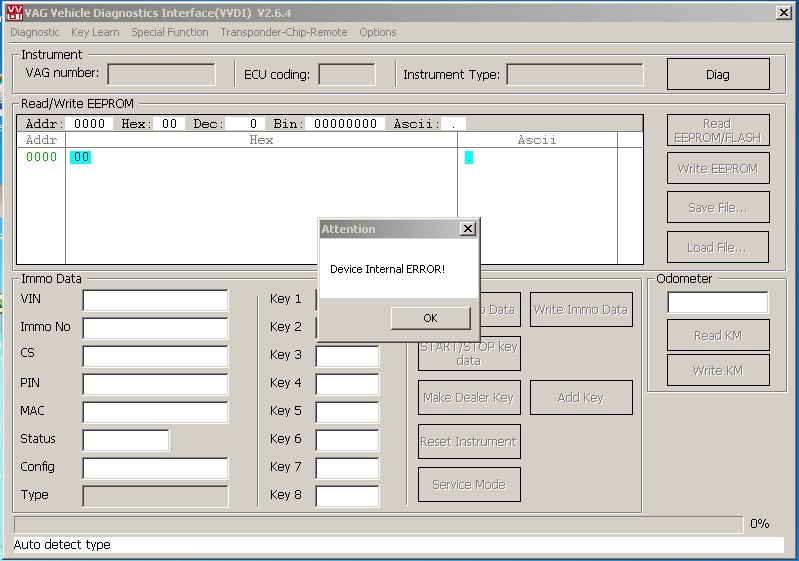Select highlighted hex byte 00 in editor
The image size is (799, 561).
pyautogui.click(x=81, y=157)
